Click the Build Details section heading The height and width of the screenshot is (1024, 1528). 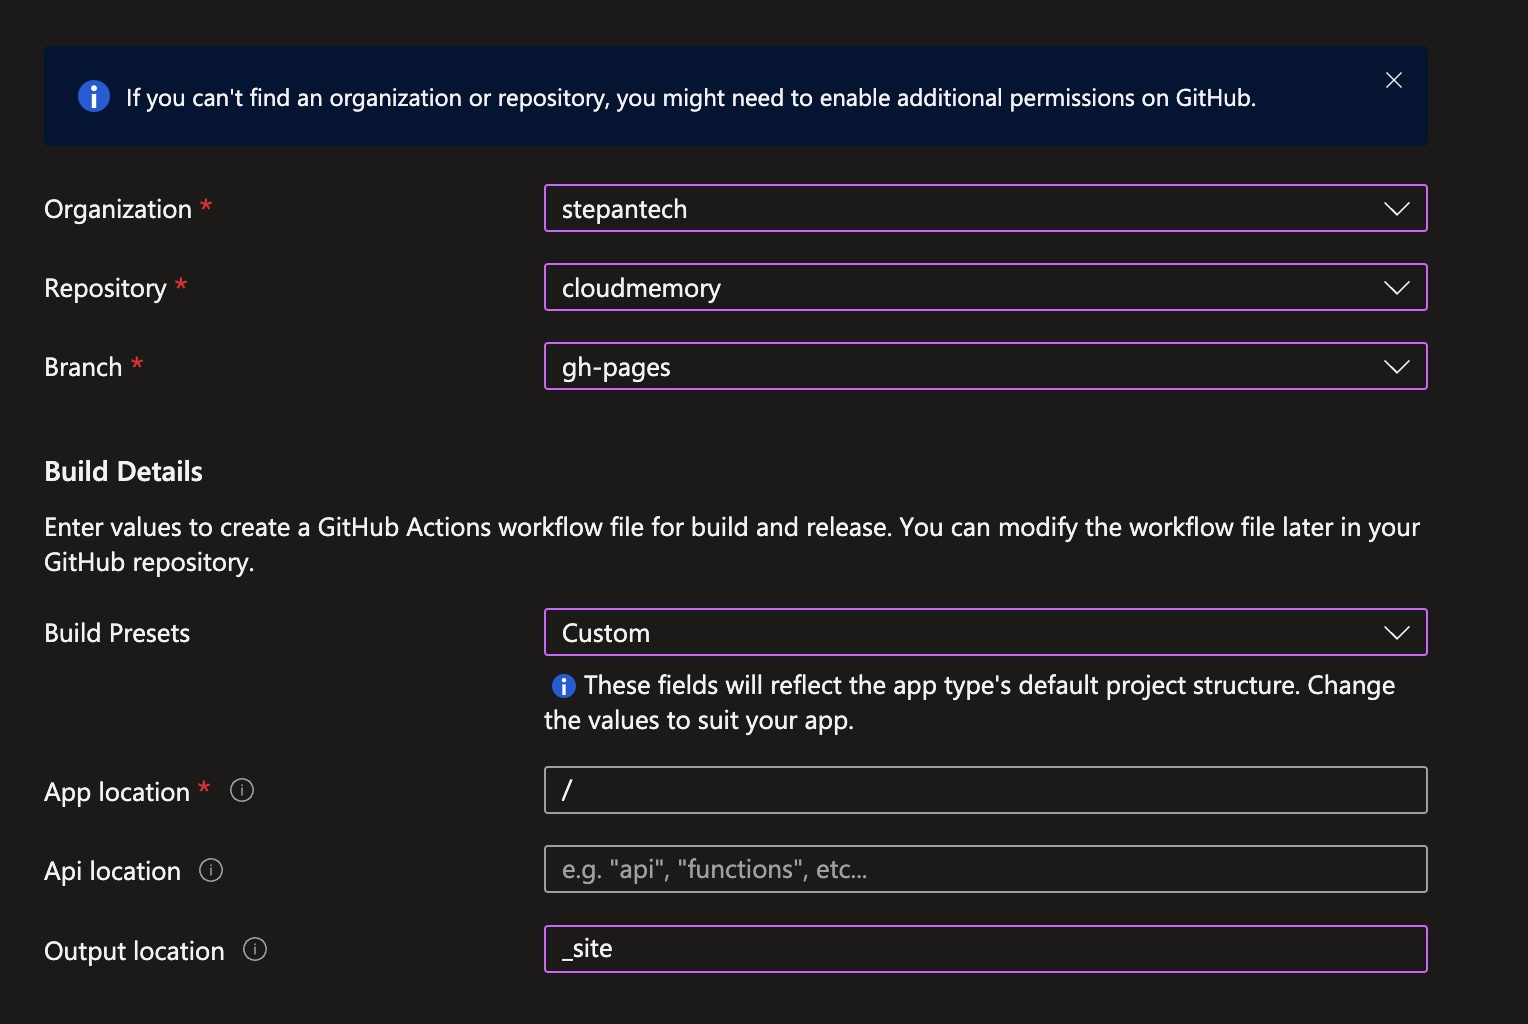(124, 472)
